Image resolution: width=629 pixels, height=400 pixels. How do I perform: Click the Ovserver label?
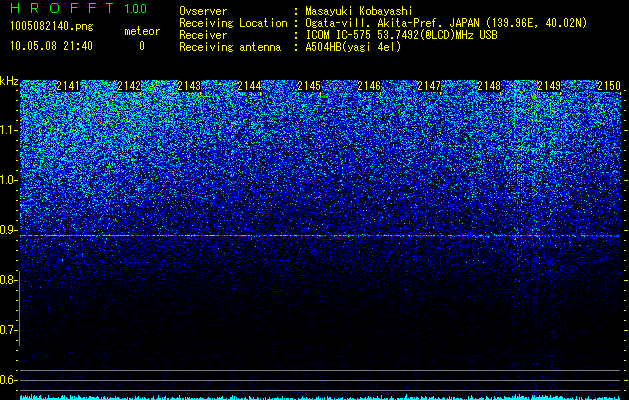coord(203,11)
